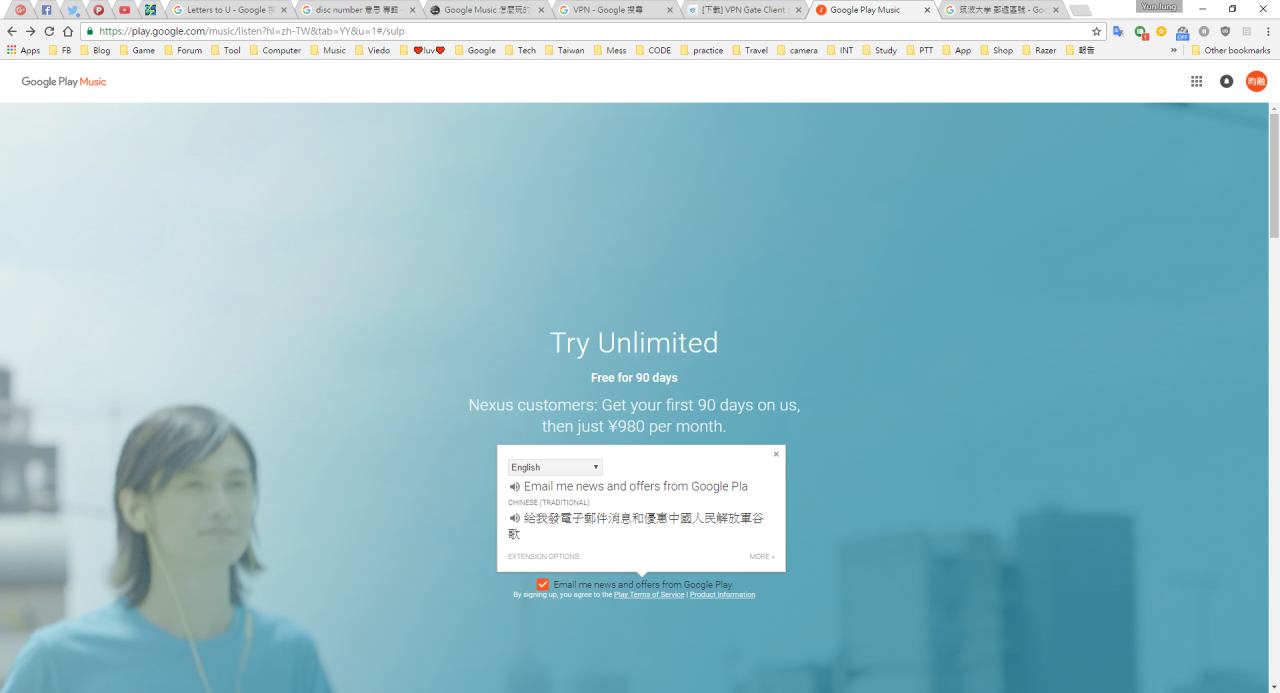Click yellow star extension icon
Image resolution: width=1280 pixels, height=693 pixels.
[1161, 31]
